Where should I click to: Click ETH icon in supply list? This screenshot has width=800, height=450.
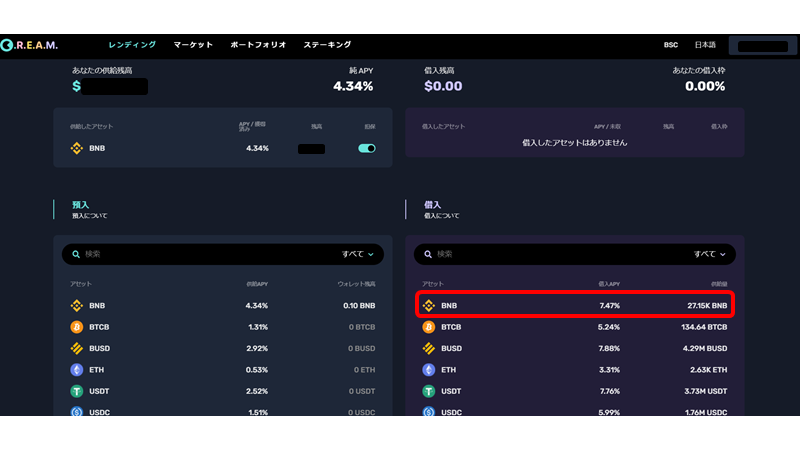coord(77,370)
